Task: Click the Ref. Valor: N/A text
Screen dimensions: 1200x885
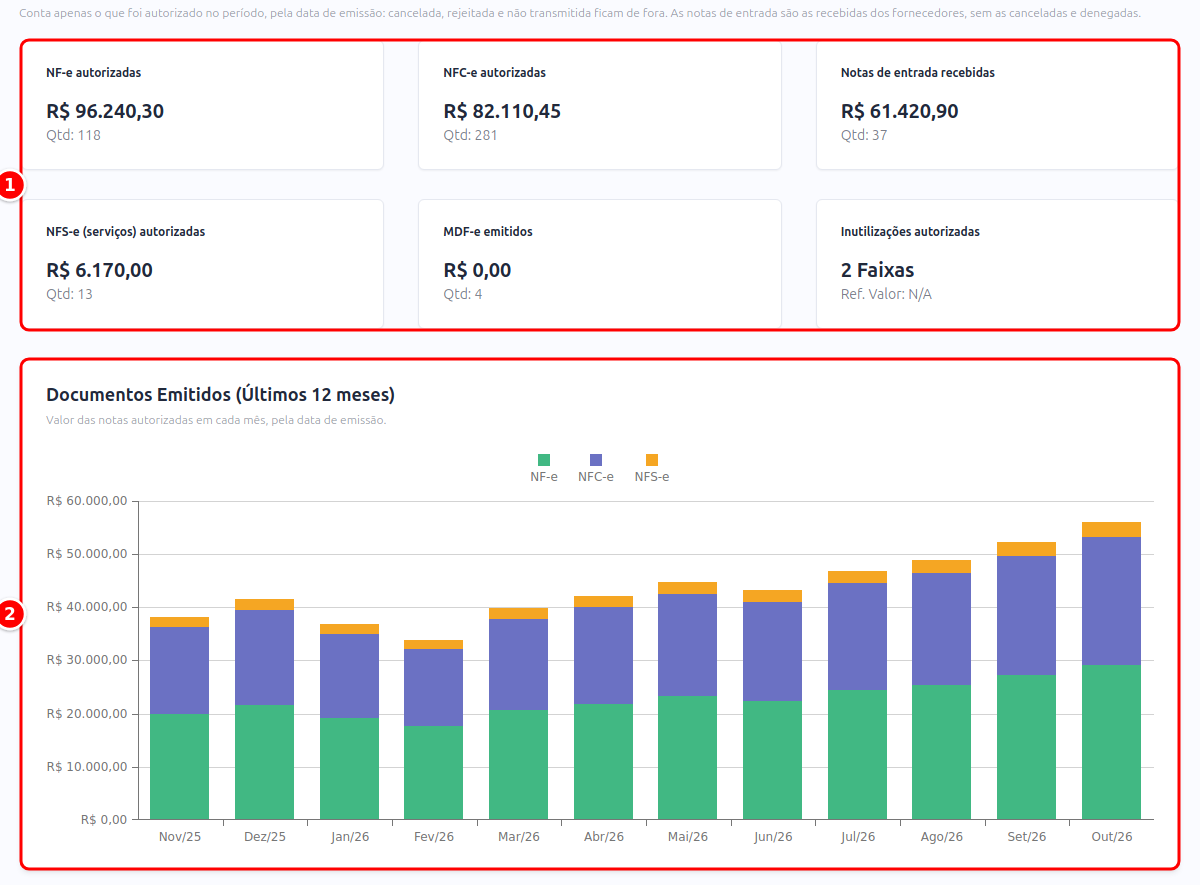Action: coord(886,294)
